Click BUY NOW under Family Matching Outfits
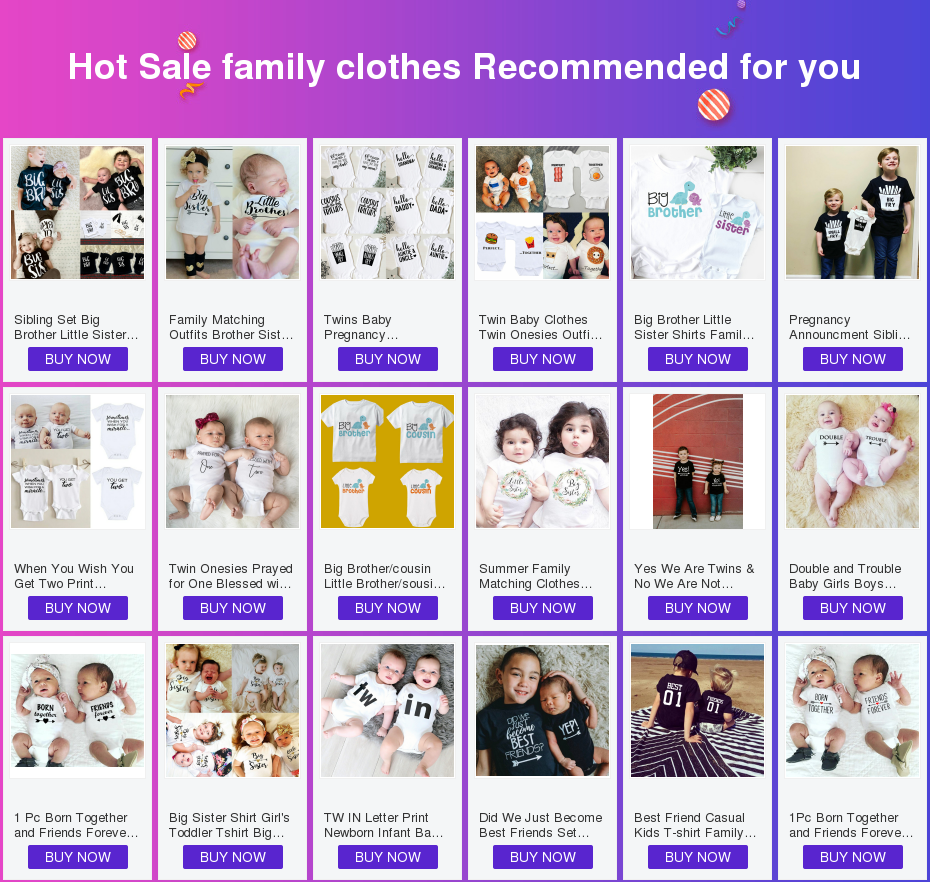This screenshot has height=882, width=930. [x=232, y=359]
